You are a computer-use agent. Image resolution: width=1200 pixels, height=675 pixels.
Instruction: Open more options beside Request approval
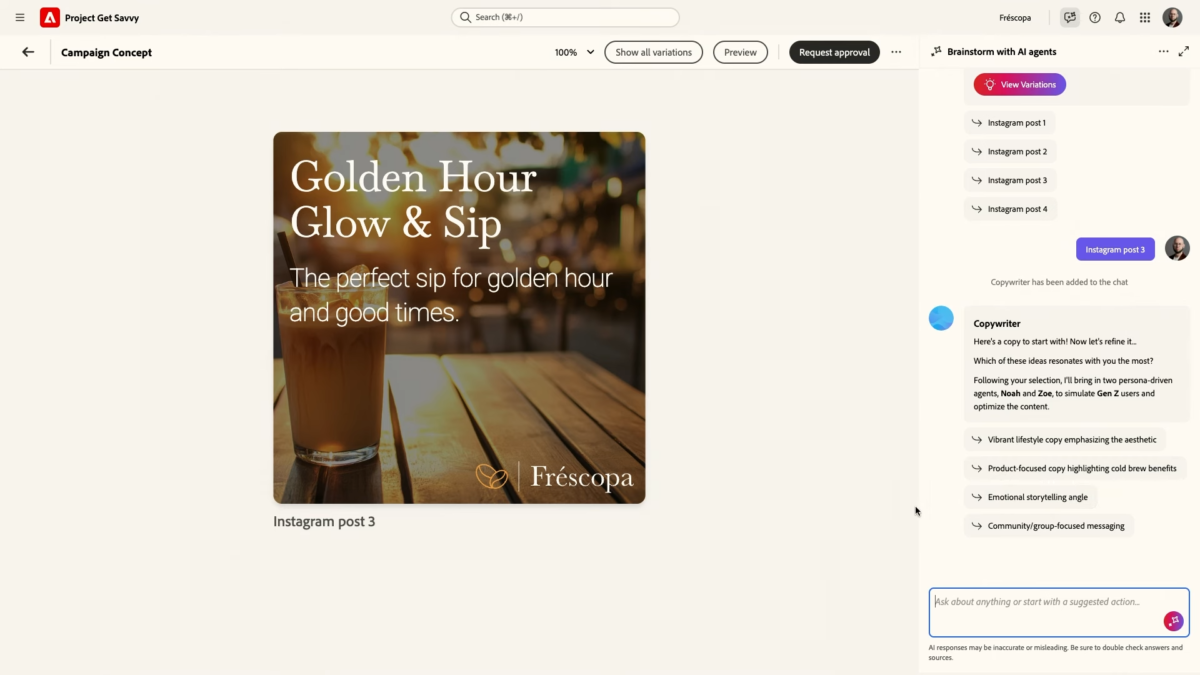pos(896,52)
